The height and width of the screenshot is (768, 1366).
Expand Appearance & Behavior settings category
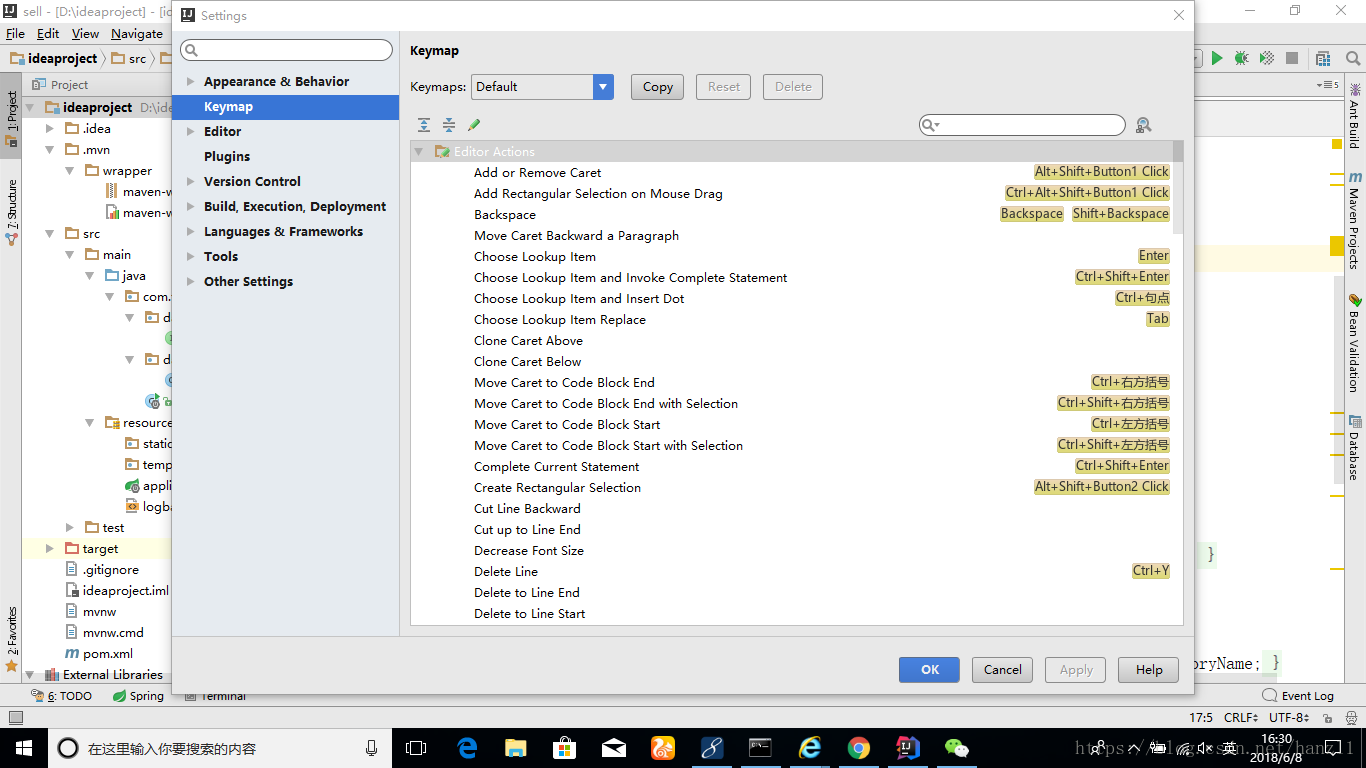190,82
